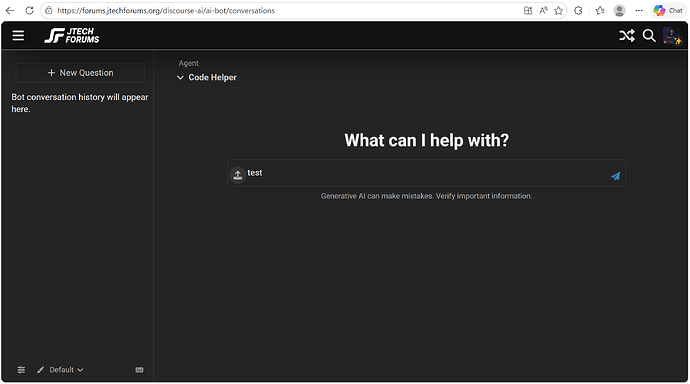Click the upload file icon

click(x=238, y=175)
